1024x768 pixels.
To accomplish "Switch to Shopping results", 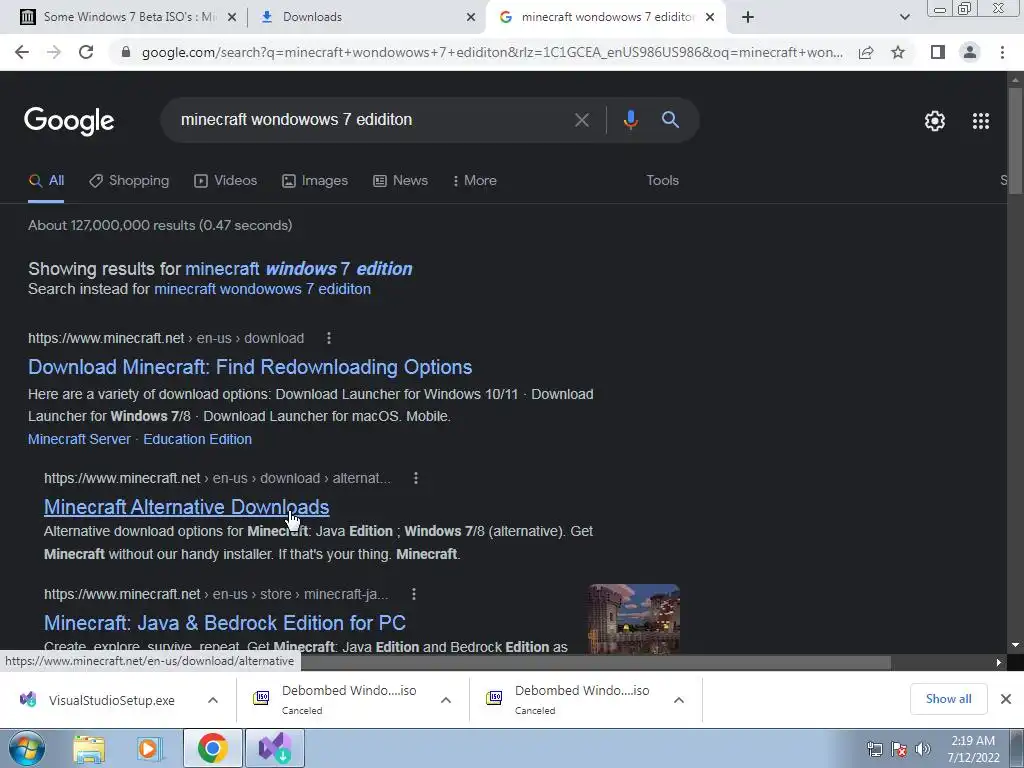I will (x=129, y=181).
